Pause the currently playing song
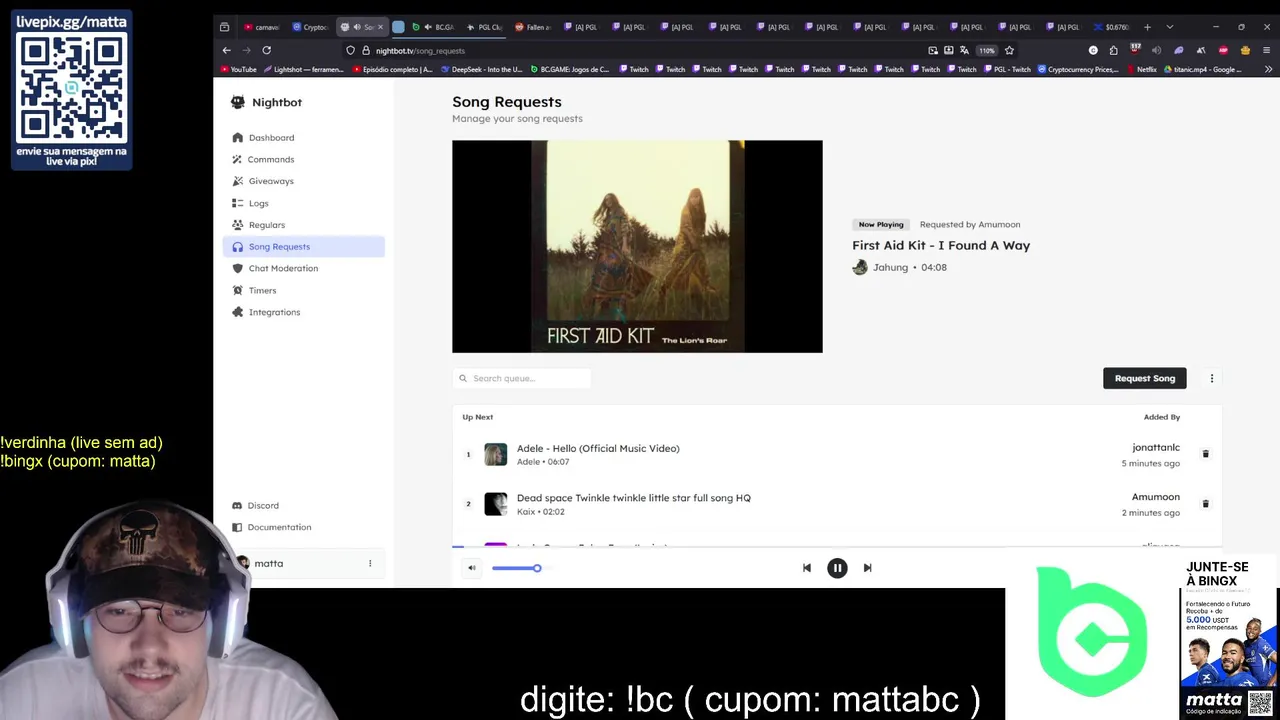 (x=837, y=568)
